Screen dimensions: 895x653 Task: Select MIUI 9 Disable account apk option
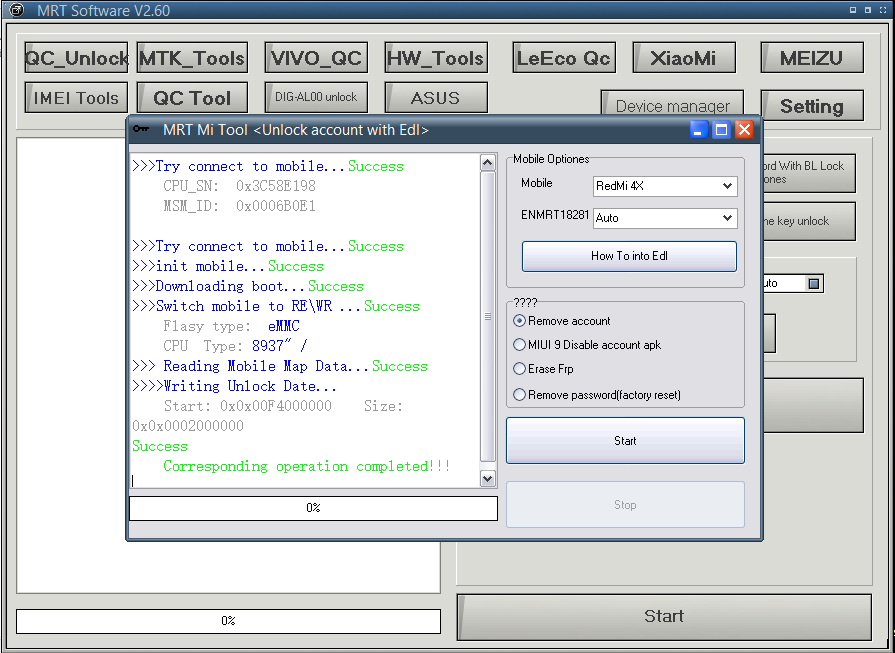click(x=519, y=345)
